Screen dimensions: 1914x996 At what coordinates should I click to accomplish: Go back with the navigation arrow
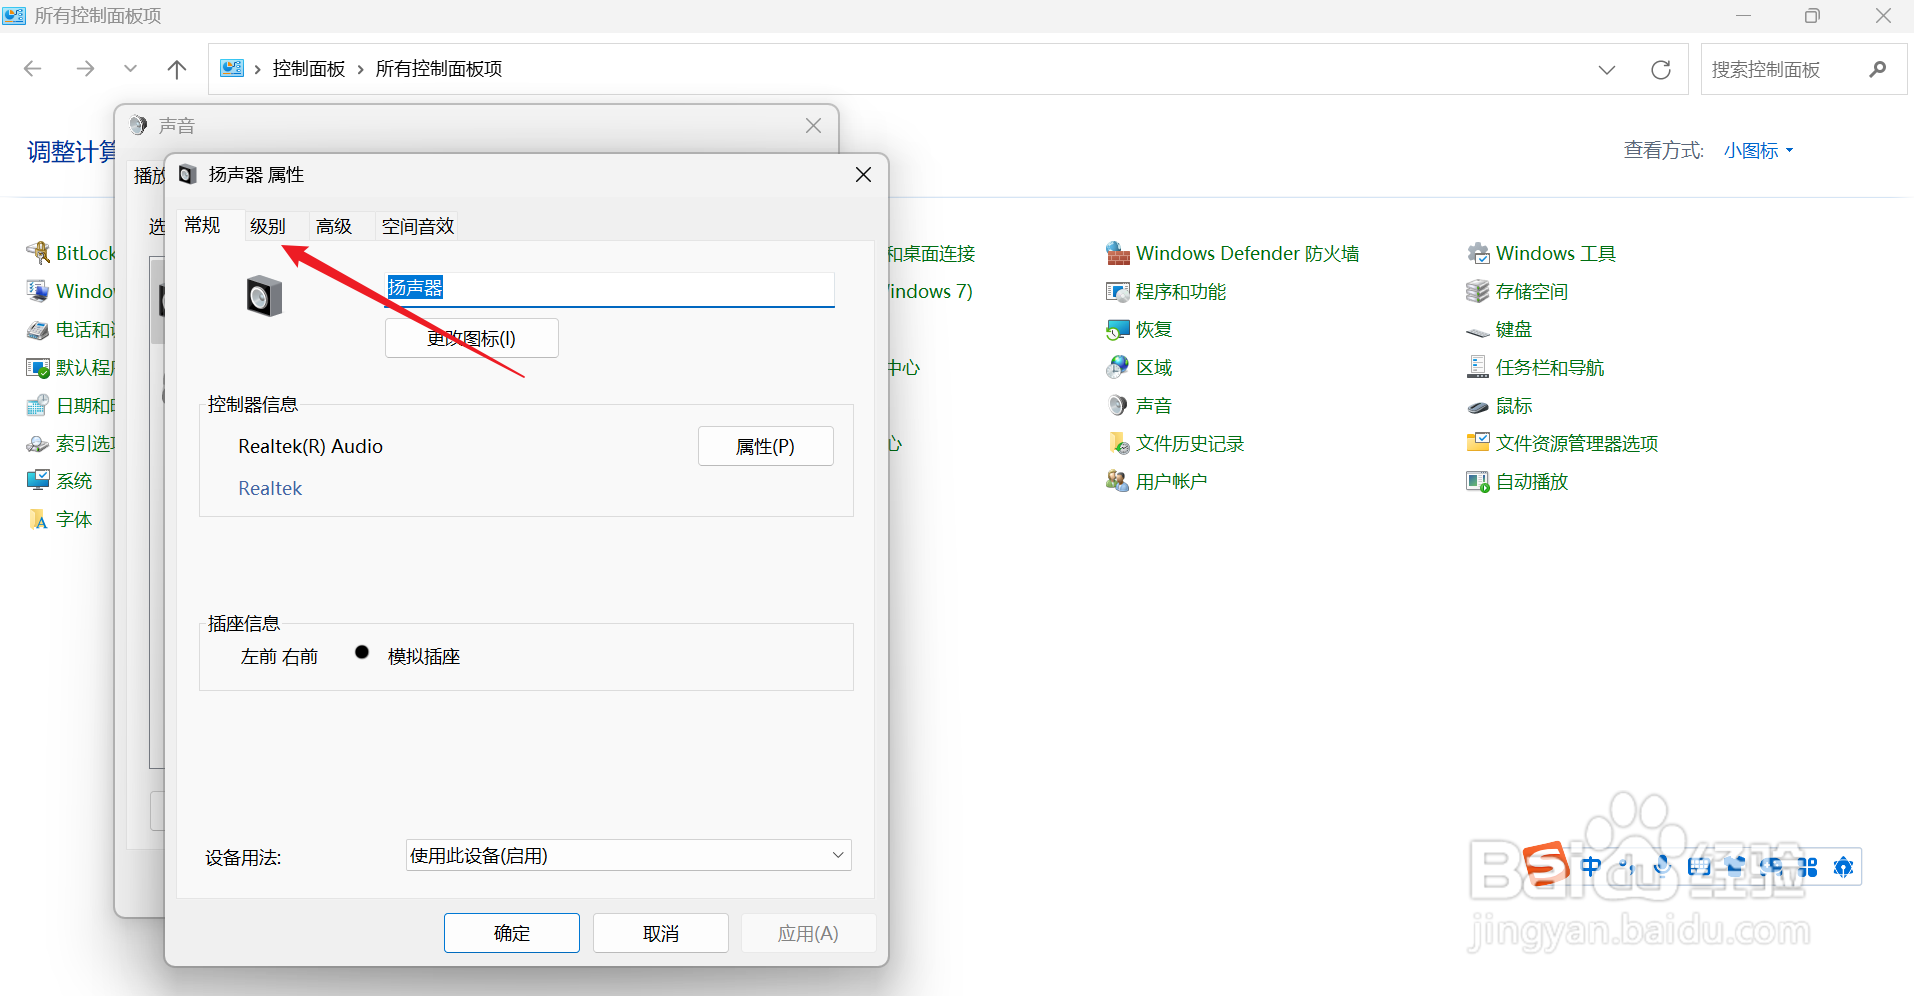tap(33, 69)
